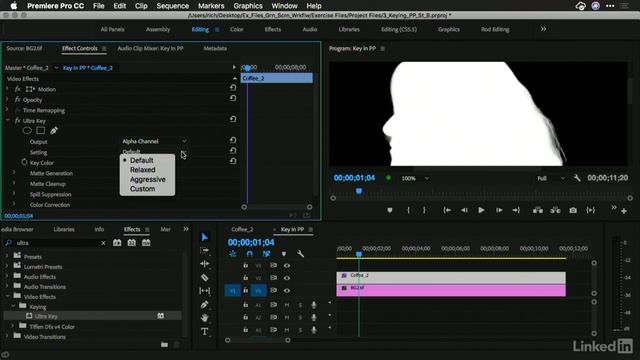Toggle V3 track output eye
This screenshot has width=640, height=360.
(287, 265)
